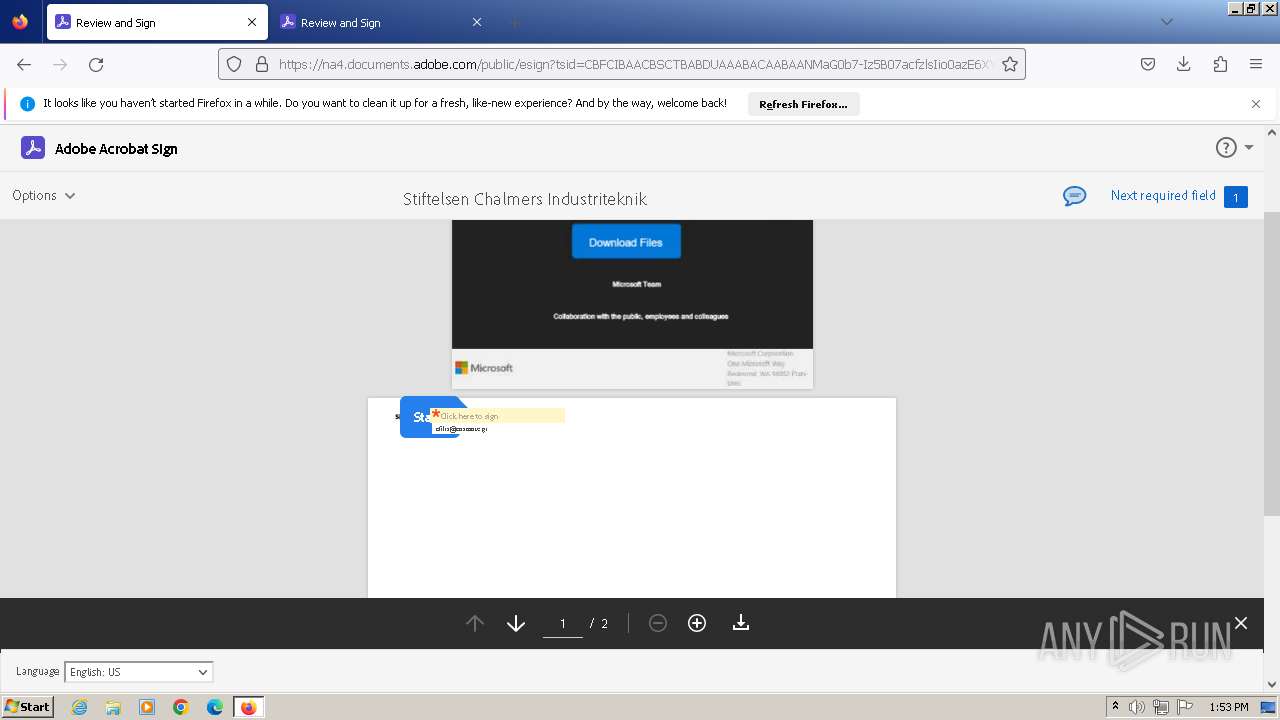The image size is (1280, 720).
Task: Select Firefox window in taskbar
Action: point(248,707)
